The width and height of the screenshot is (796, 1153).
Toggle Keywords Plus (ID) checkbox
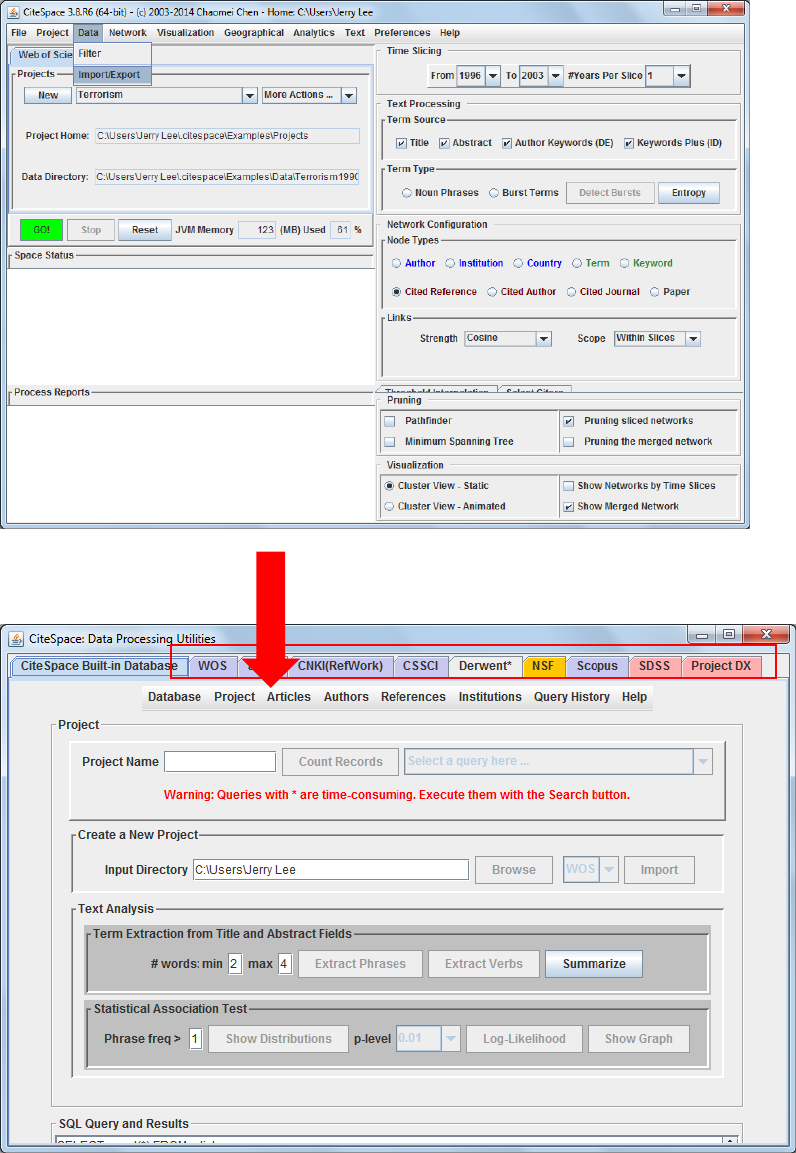[x=629, y=143]
